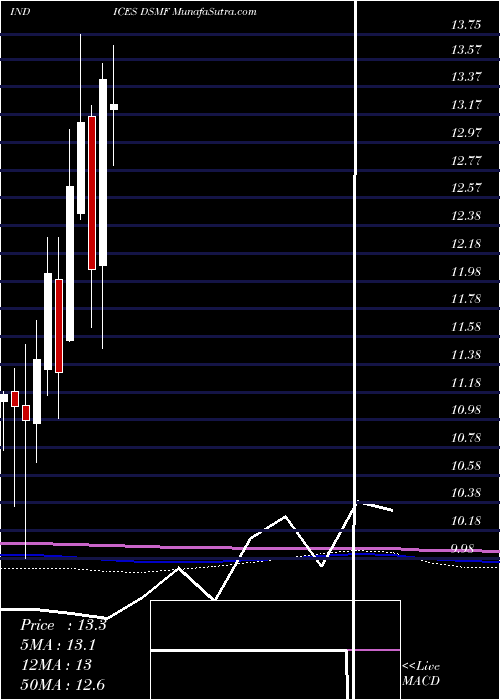This screenshot has height=700, width=500.
Task: Click the MunafaSutra.com chart title text
Action: coord(214,12)
